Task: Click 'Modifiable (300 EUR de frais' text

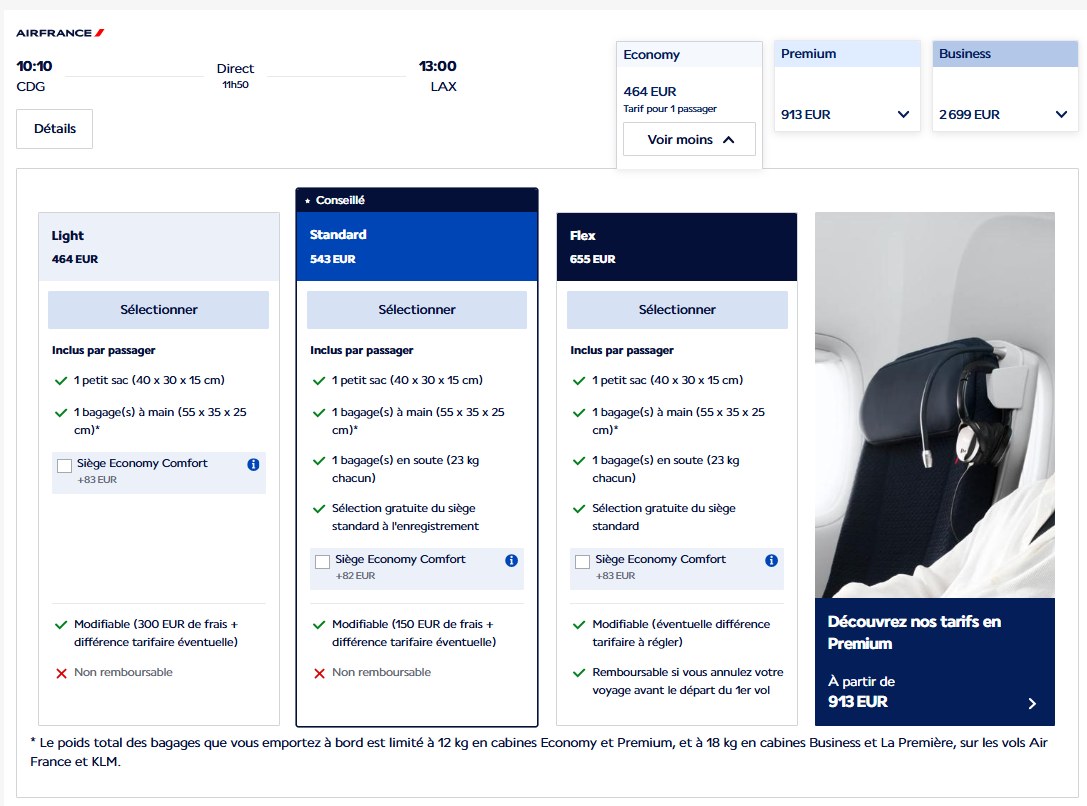Action: [156, 633]
